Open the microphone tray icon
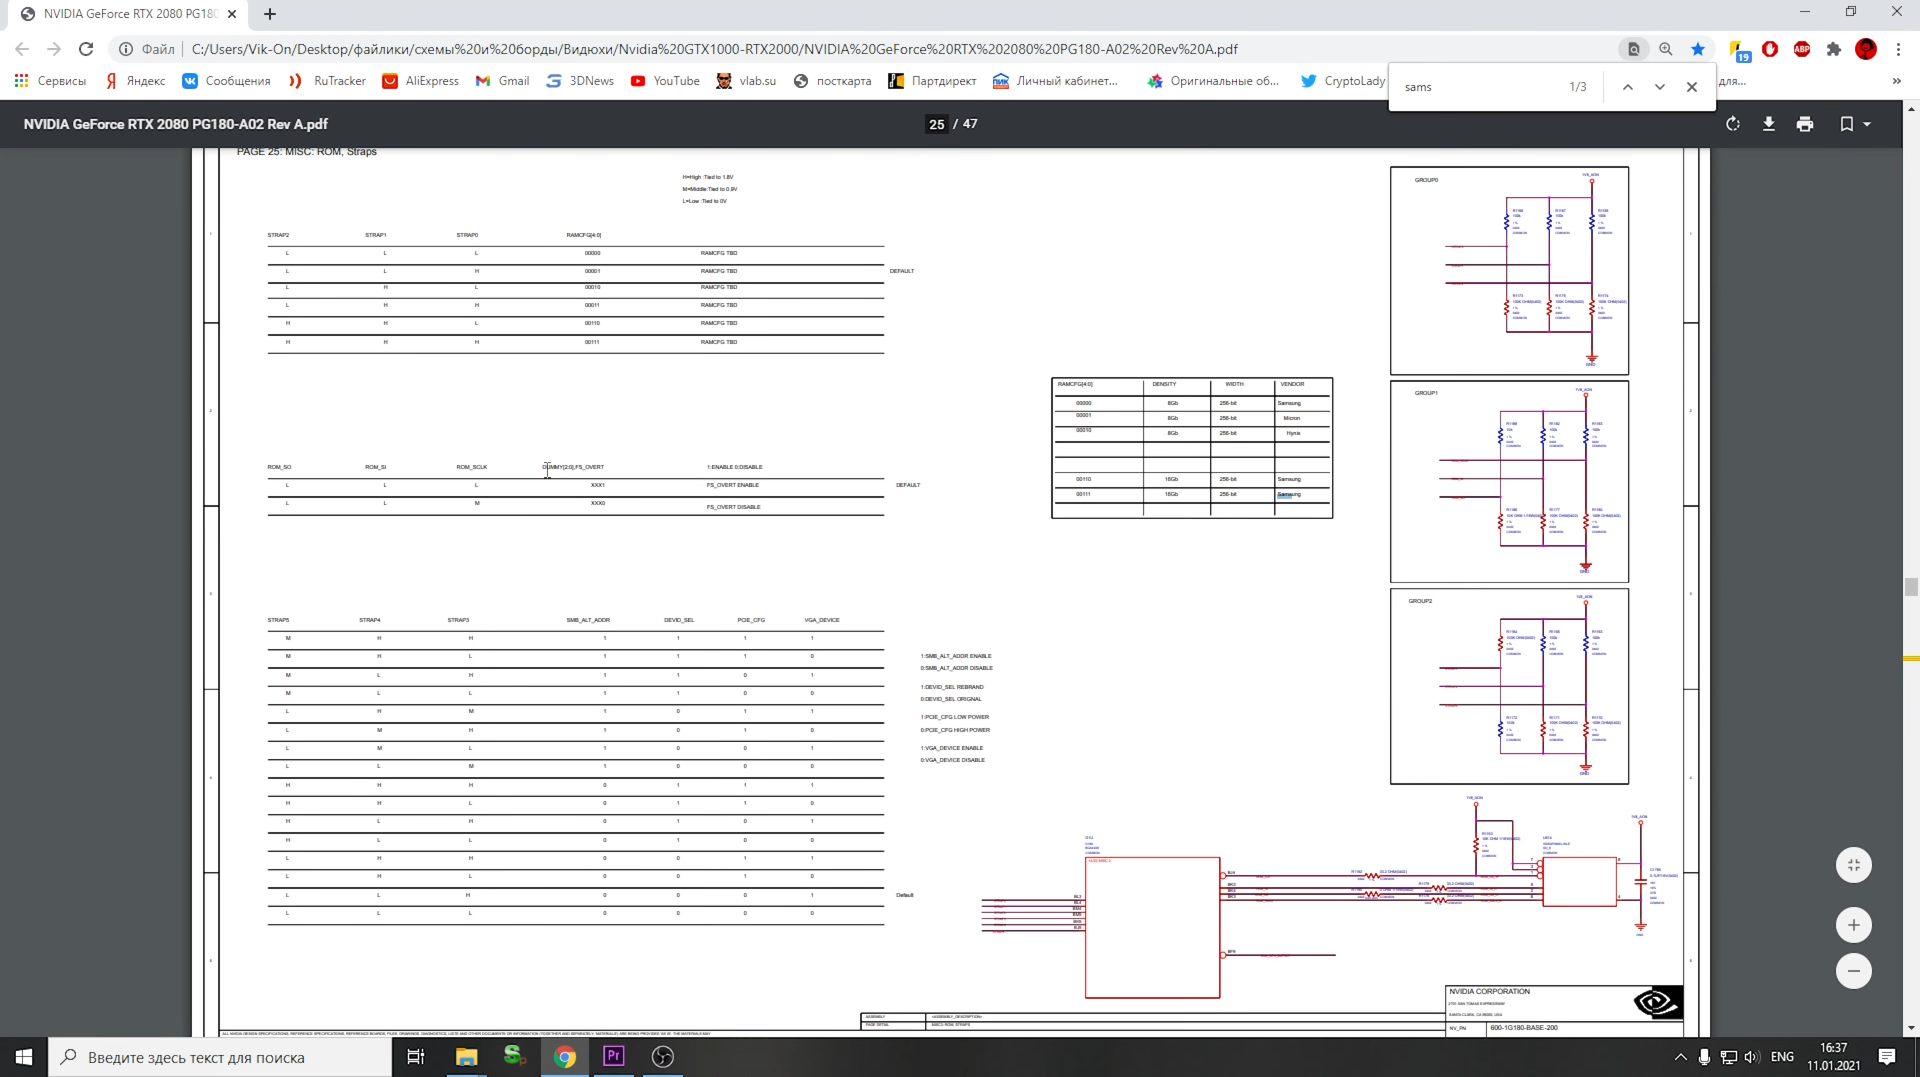 click(x=1704, y=1057)
